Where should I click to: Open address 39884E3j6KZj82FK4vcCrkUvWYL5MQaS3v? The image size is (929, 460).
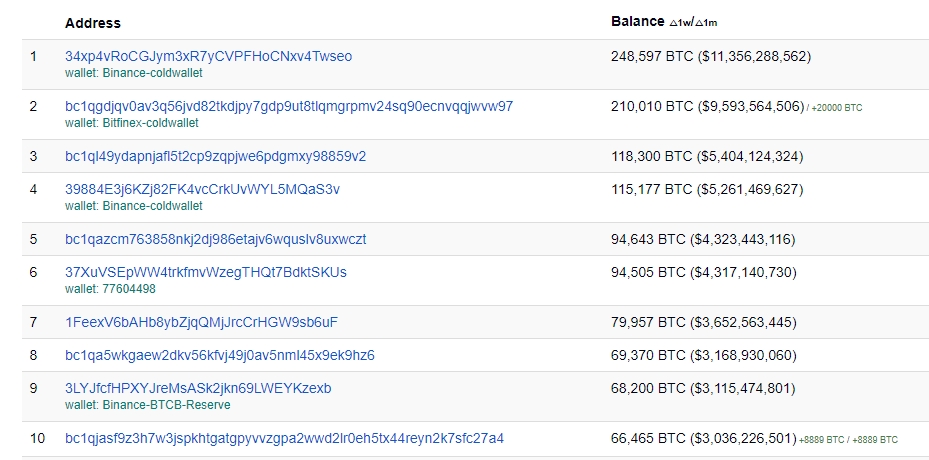(x=202, y=189)
